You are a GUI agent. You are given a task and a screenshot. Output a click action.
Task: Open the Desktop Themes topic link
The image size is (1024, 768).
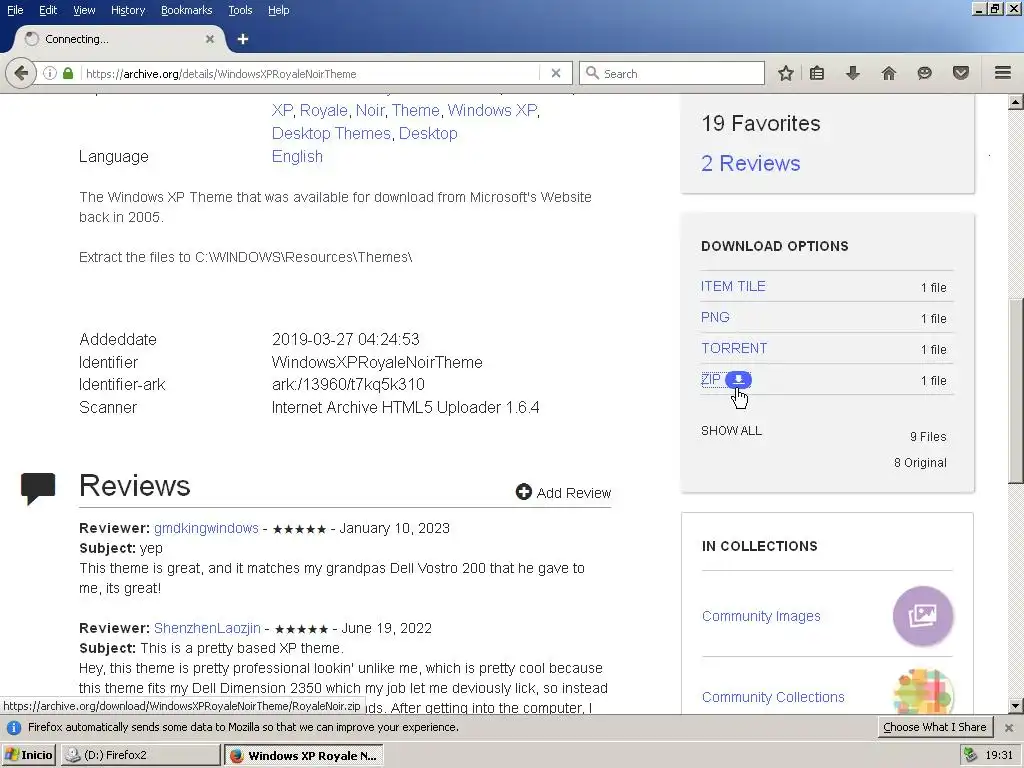(x=331, y=133)
